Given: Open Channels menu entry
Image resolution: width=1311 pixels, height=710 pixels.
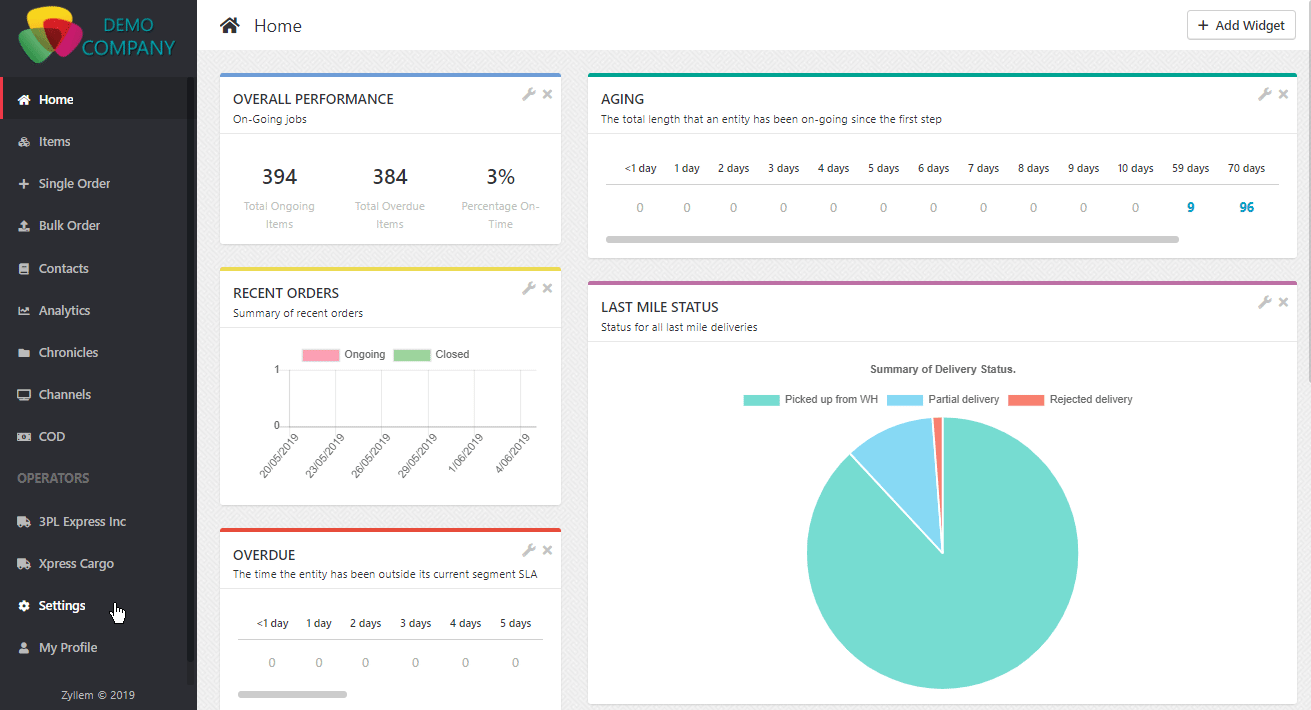Looking at the screenshot, I should [94, 395].
